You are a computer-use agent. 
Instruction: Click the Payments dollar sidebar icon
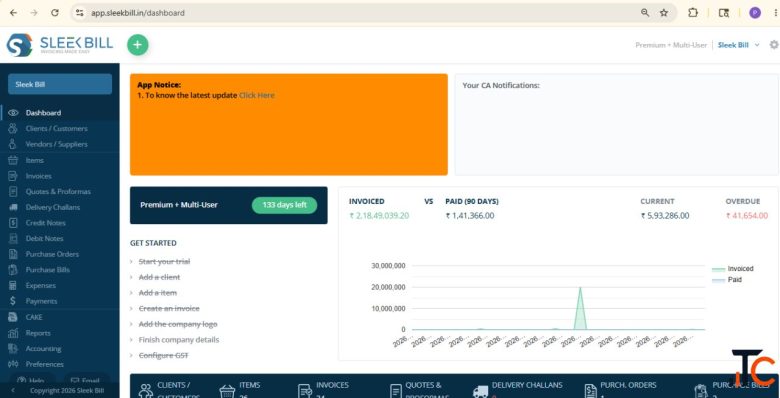(x=13, y=301)
